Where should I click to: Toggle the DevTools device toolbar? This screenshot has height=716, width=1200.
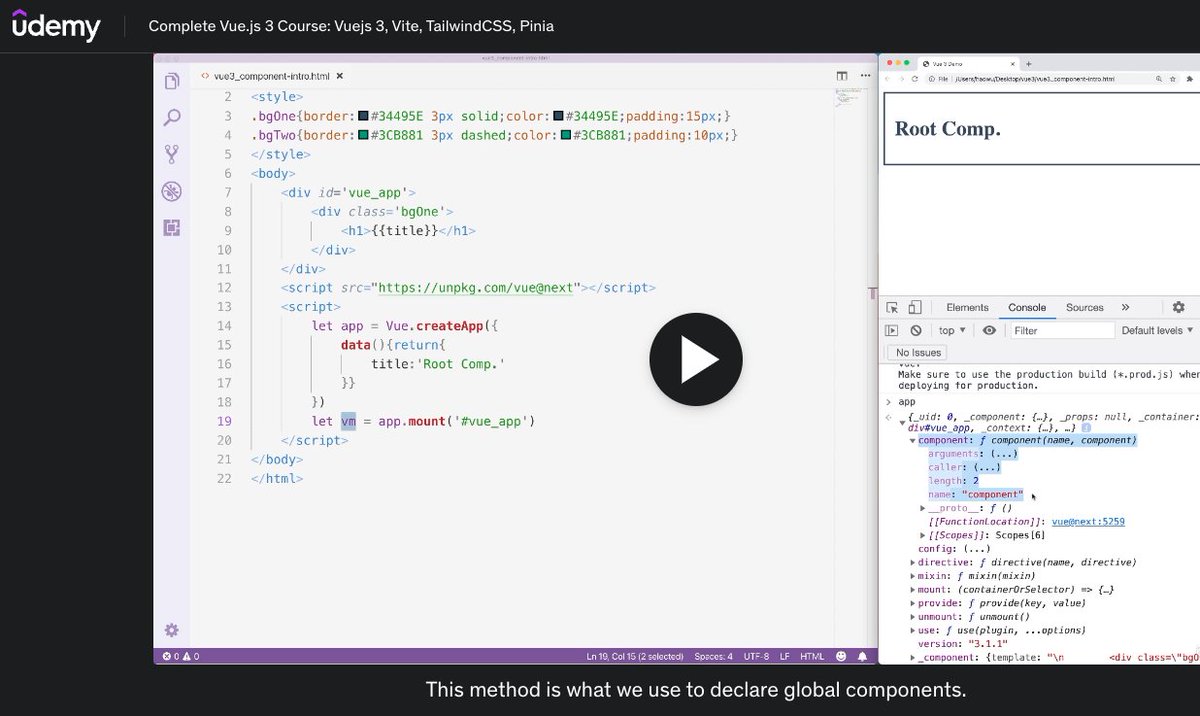[915, 308]
